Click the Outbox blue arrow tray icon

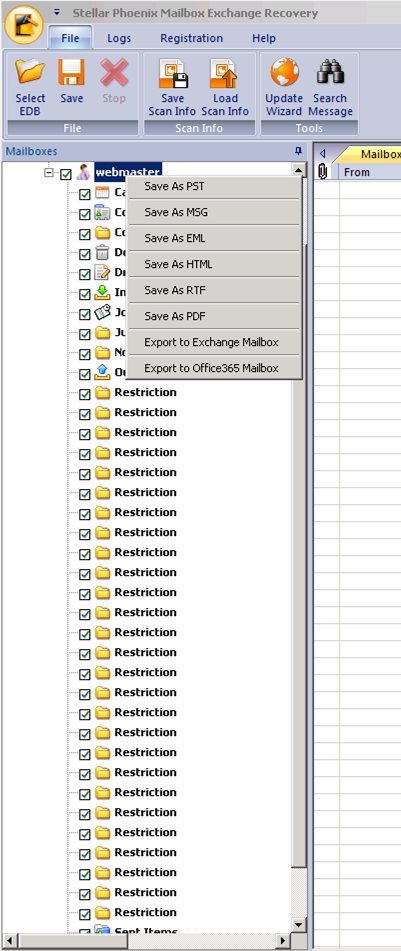(x=103, y=373)
